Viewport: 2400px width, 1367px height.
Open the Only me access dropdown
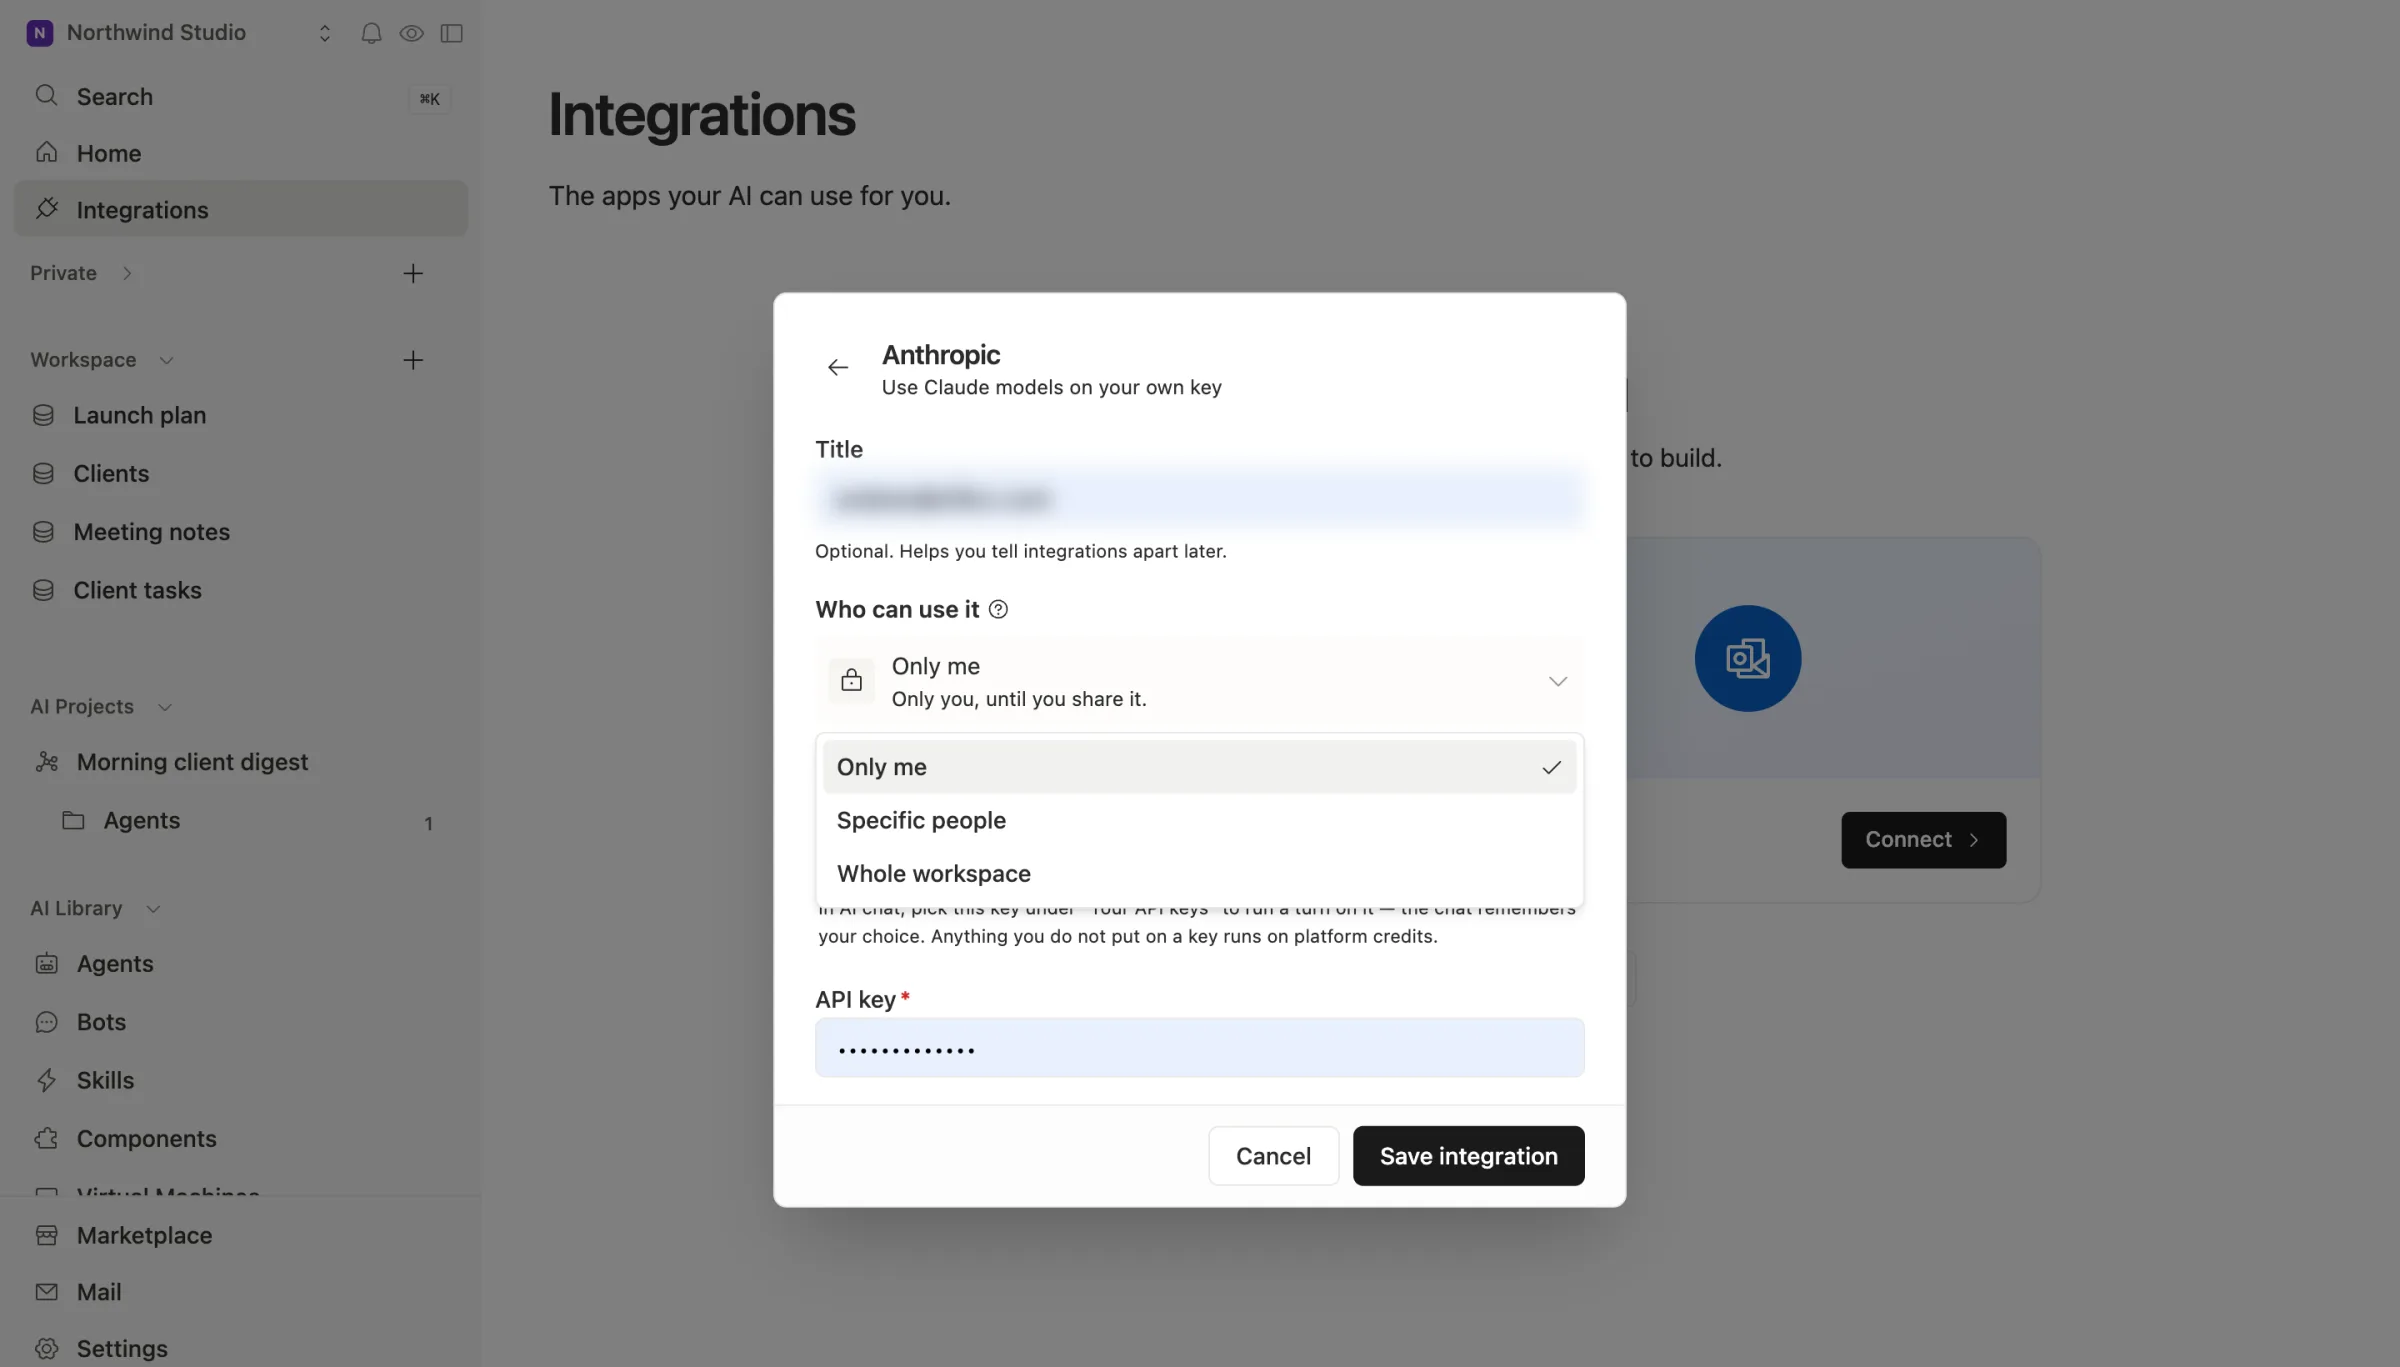tap(1199, 681)
